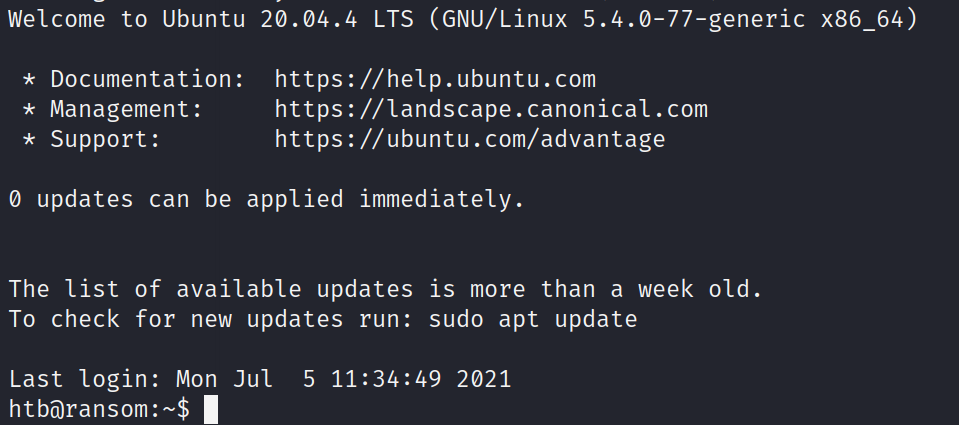This screenshot has height=425, width=959.
Task: Click the terminal cursor block
Action: (x=211, y=409)
